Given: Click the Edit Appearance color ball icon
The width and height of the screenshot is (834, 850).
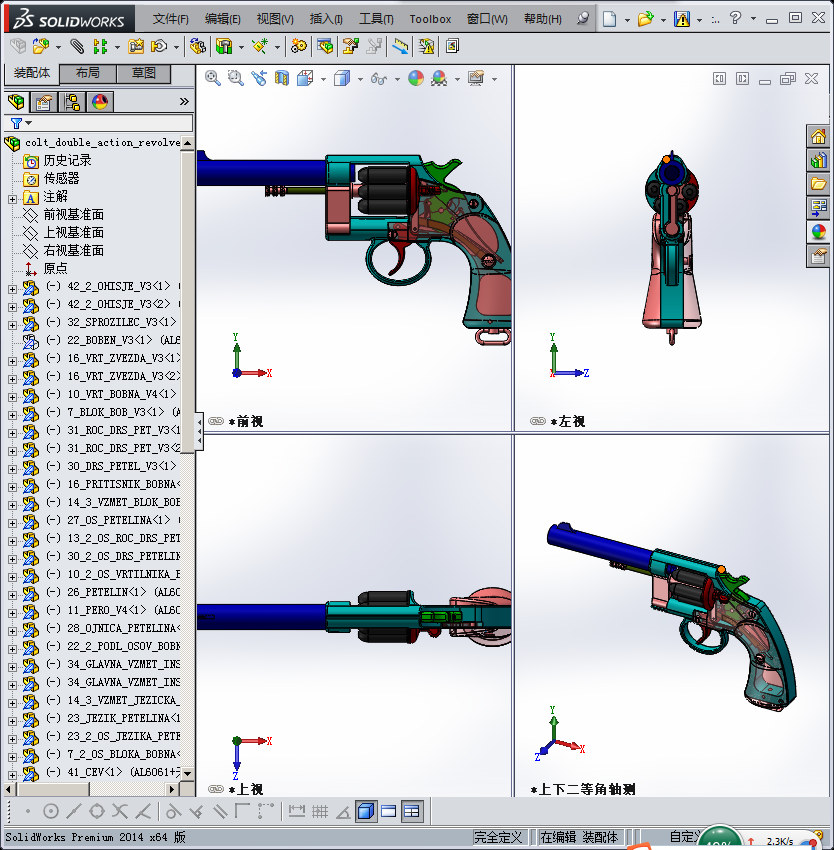Looking at the screenshot, I should point(416,79).
